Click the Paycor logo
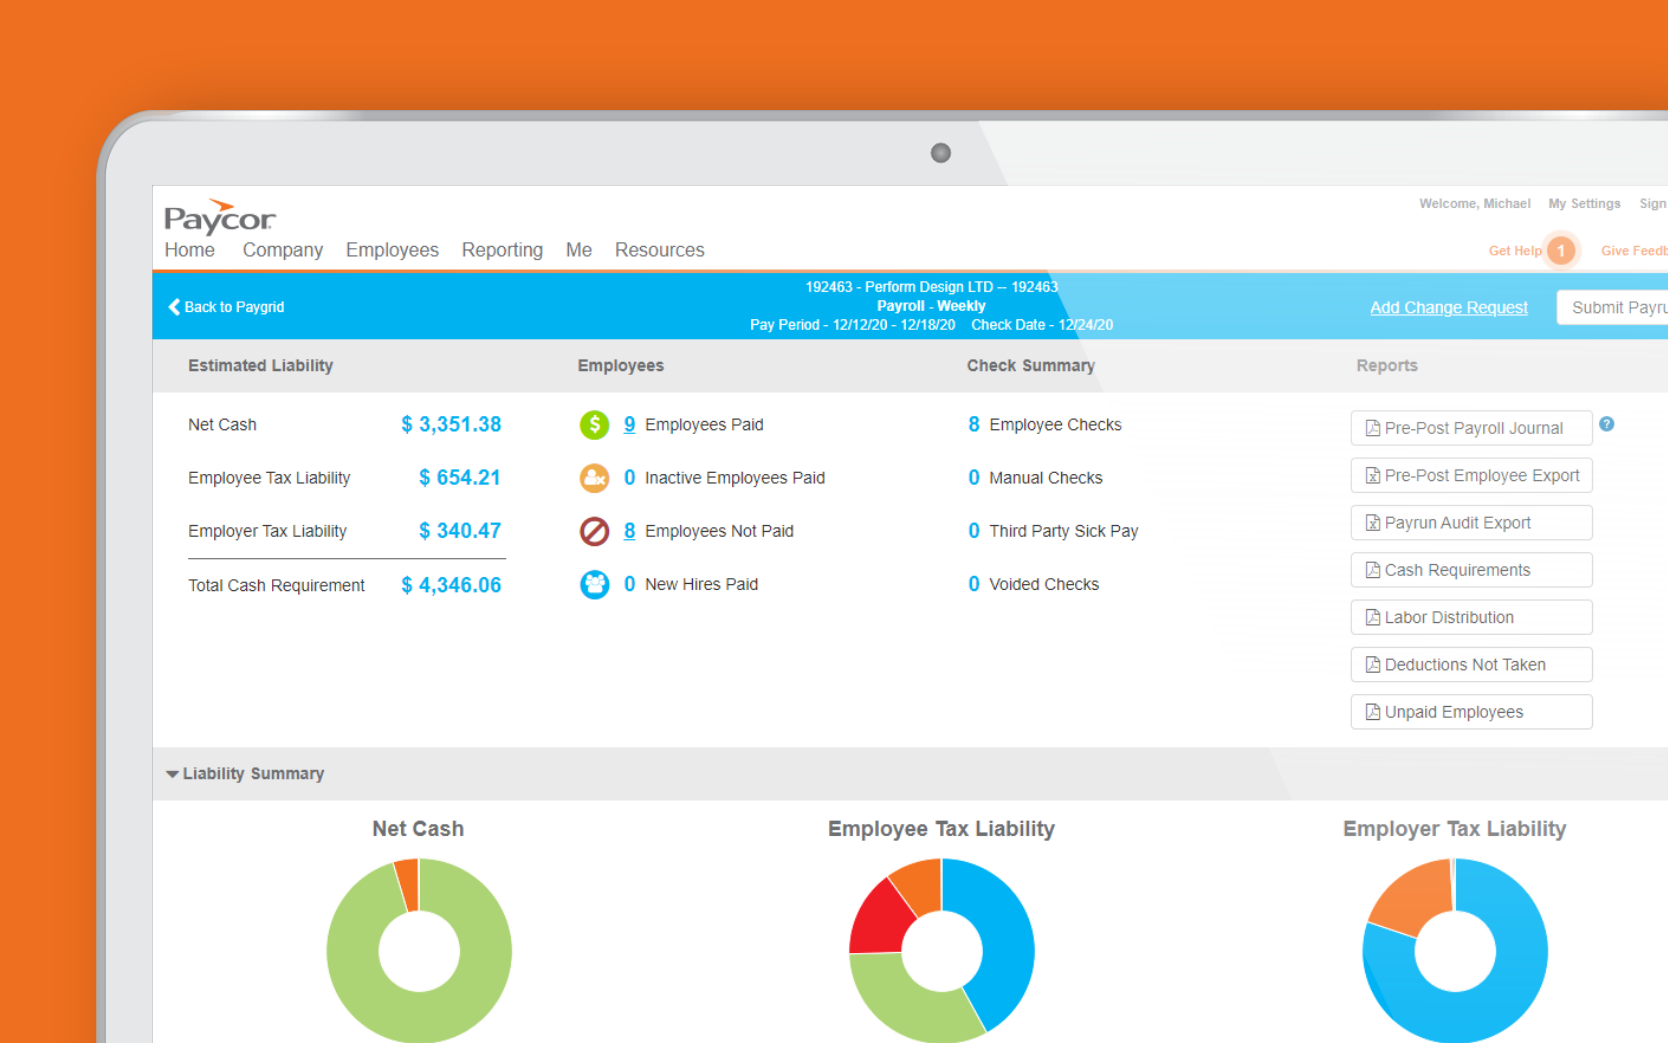1668x1043 pixels. pos(220,216)
